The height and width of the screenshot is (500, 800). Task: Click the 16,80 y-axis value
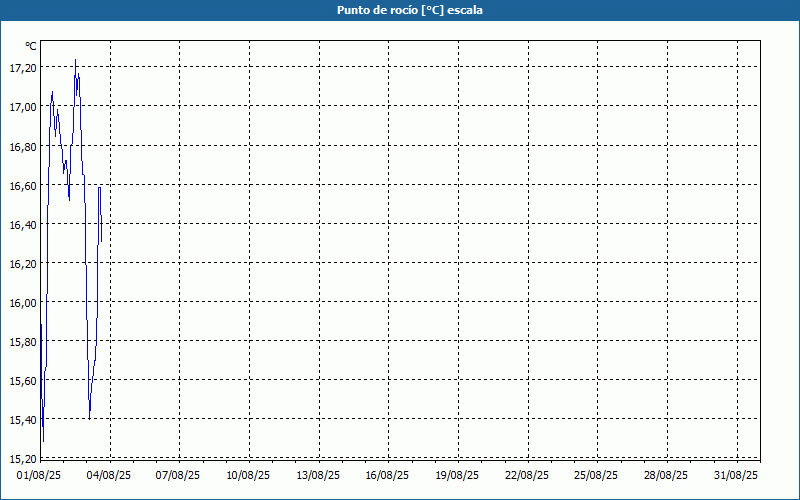(x=23, y=147)
